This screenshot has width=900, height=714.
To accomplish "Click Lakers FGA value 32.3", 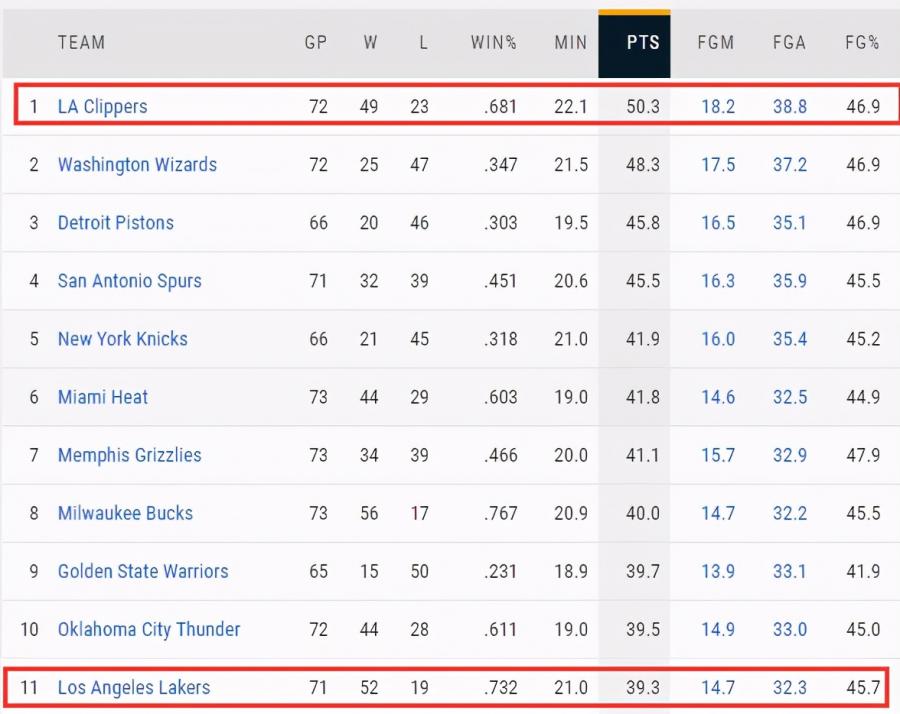I will (790, 687).
